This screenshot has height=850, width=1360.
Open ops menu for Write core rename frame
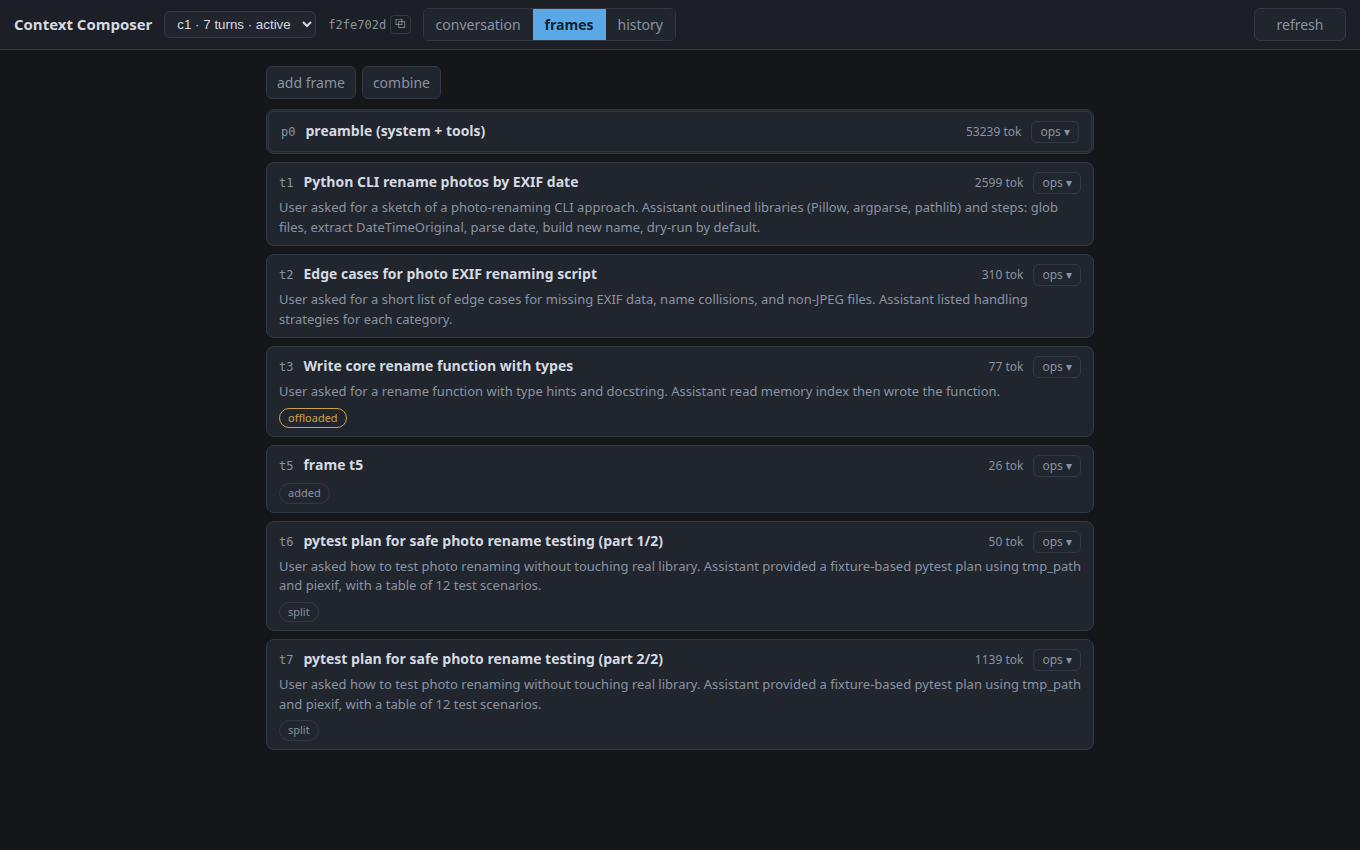point(1057,367)
